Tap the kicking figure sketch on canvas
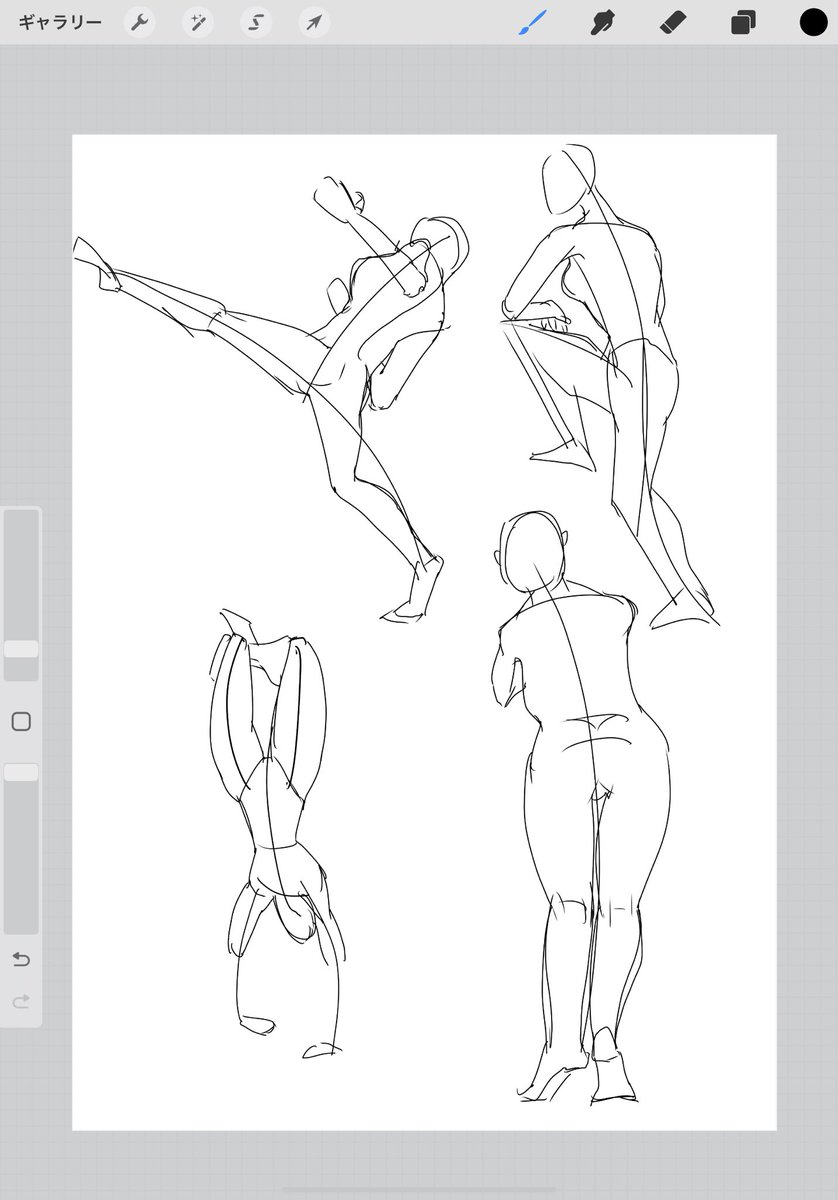 coord(272,400)
